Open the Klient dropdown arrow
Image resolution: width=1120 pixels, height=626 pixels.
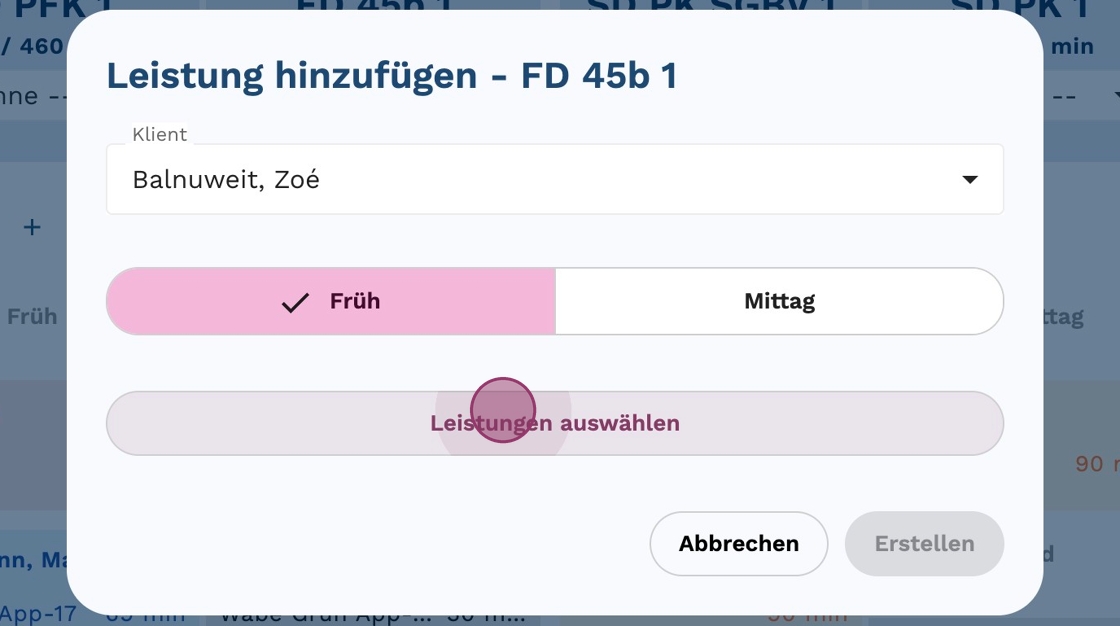tap(969, 180)
